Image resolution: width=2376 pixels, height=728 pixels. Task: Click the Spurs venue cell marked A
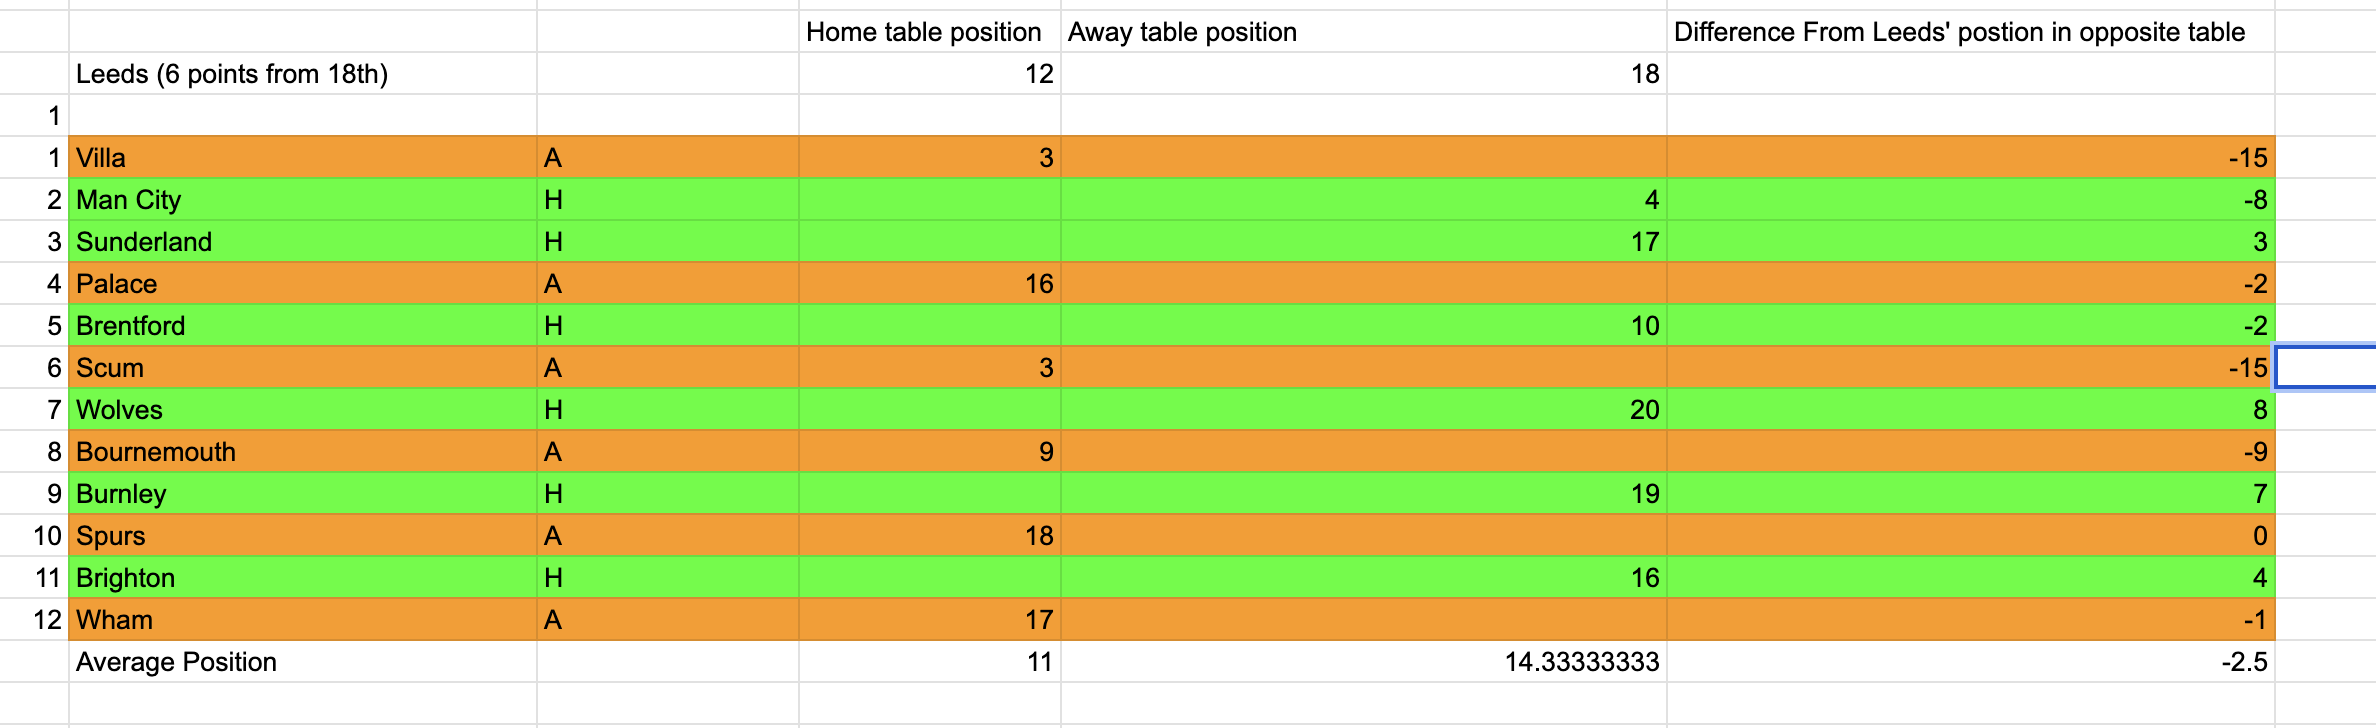pyautogui.click(x=667, y=536)
